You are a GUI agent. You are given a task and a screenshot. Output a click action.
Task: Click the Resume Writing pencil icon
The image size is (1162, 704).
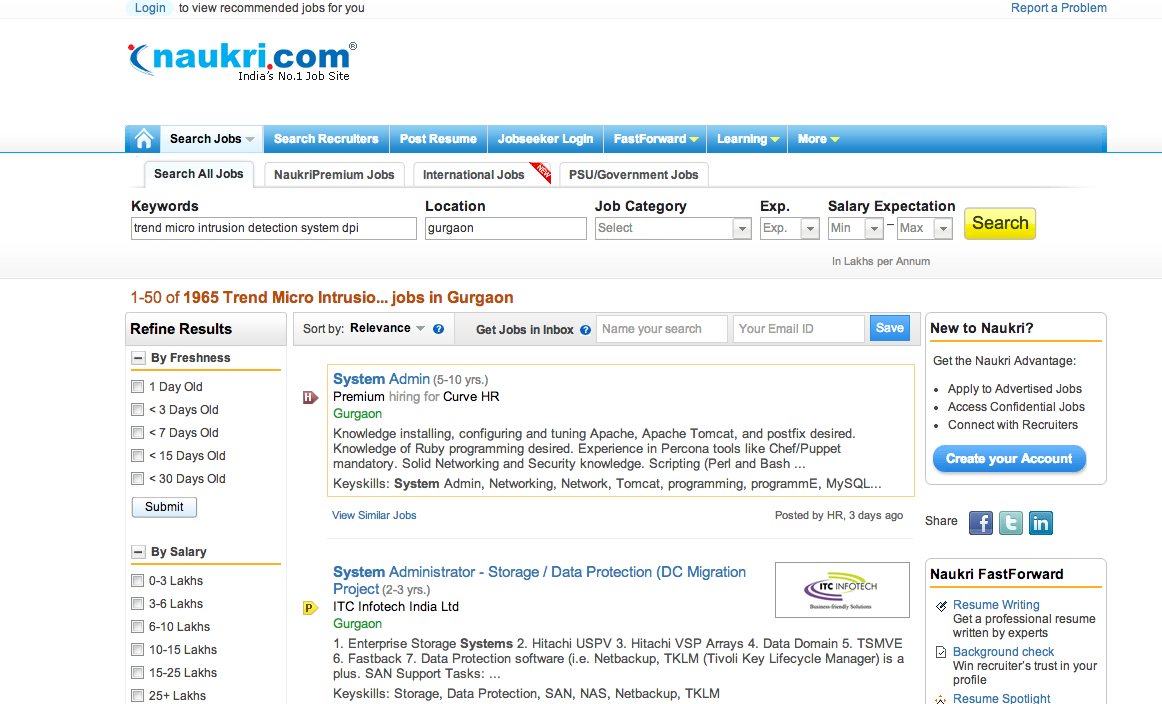coord(941,606)
